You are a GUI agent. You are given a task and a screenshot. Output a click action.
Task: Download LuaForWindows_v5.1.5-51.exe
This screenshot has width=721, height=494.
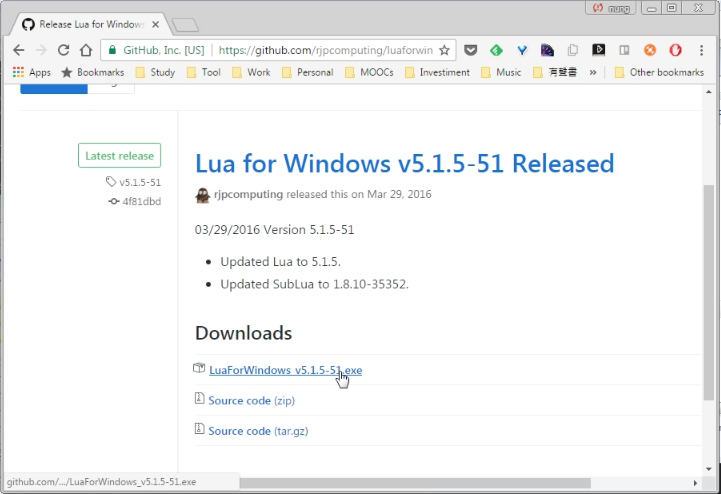point(286,370)
